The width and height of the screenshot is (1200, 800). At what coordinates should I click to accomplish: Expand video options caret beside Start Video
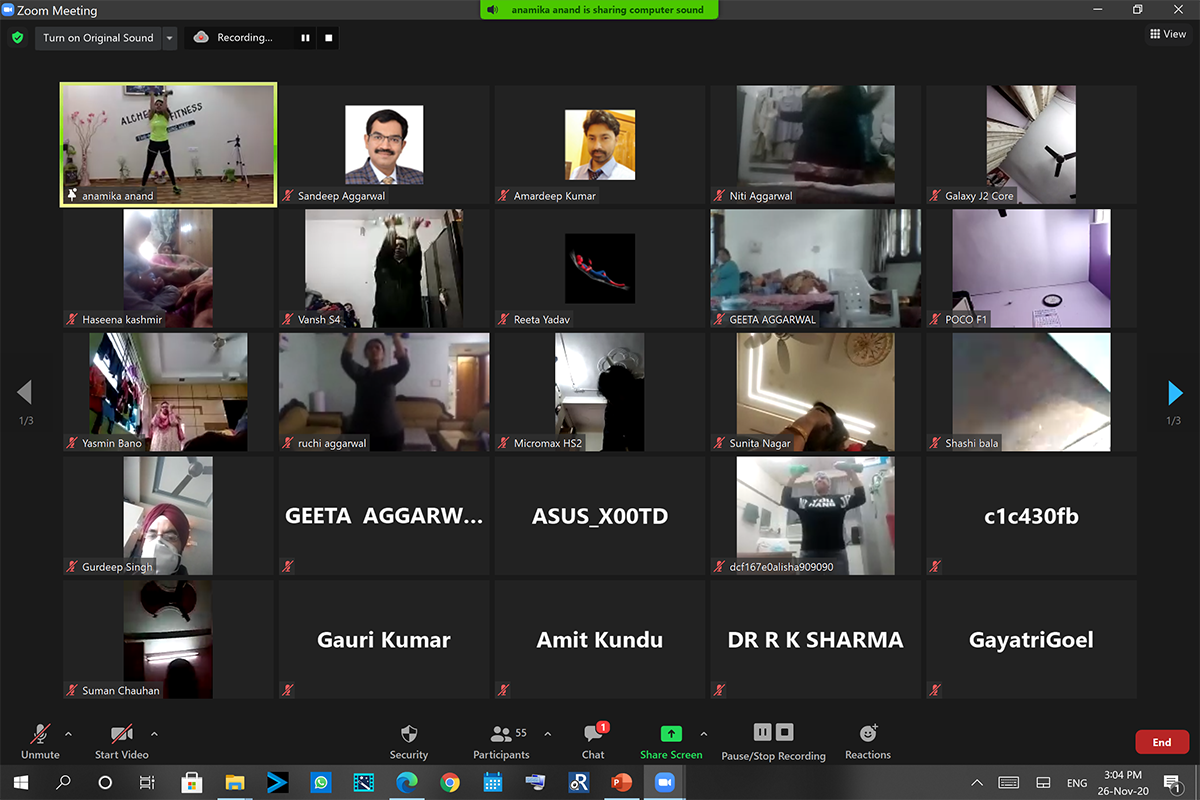tap(154, 734)
